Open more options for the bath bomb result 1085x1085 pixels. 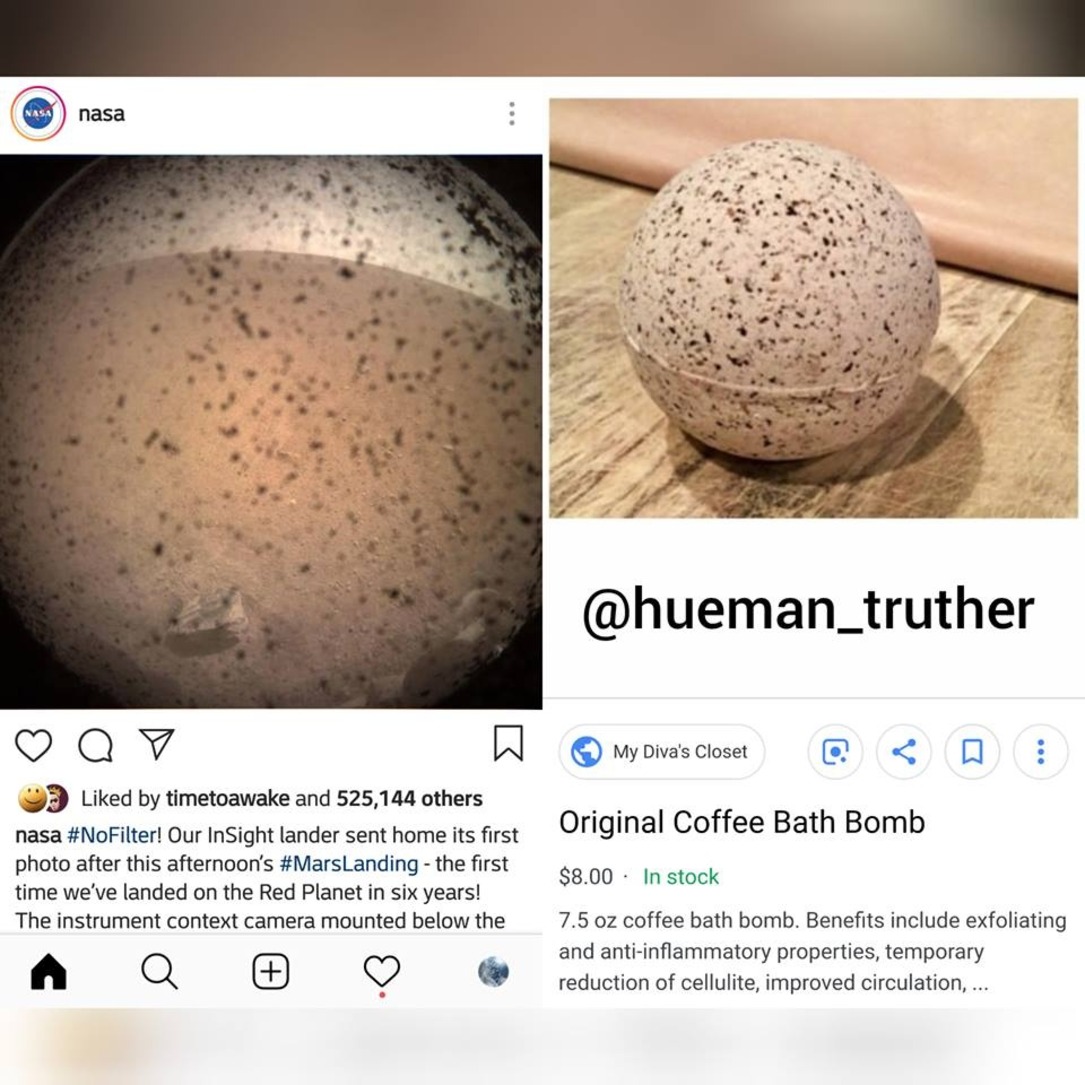point(1041,751)
